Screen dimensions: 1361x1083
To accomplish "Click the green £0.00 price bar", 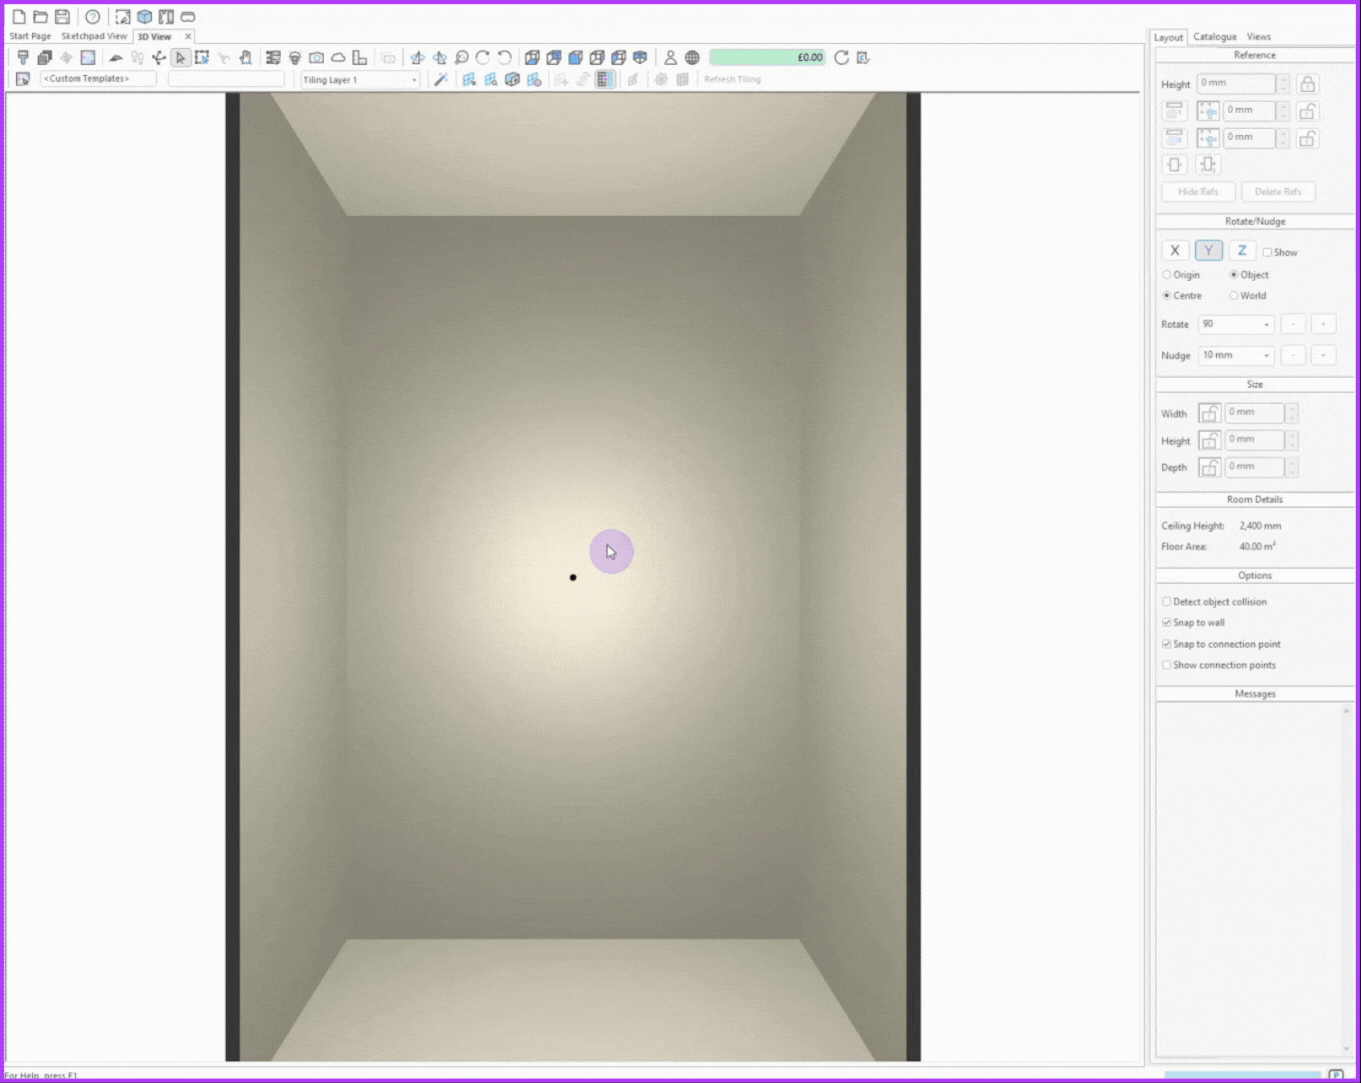I will click(x=767, y=58).
